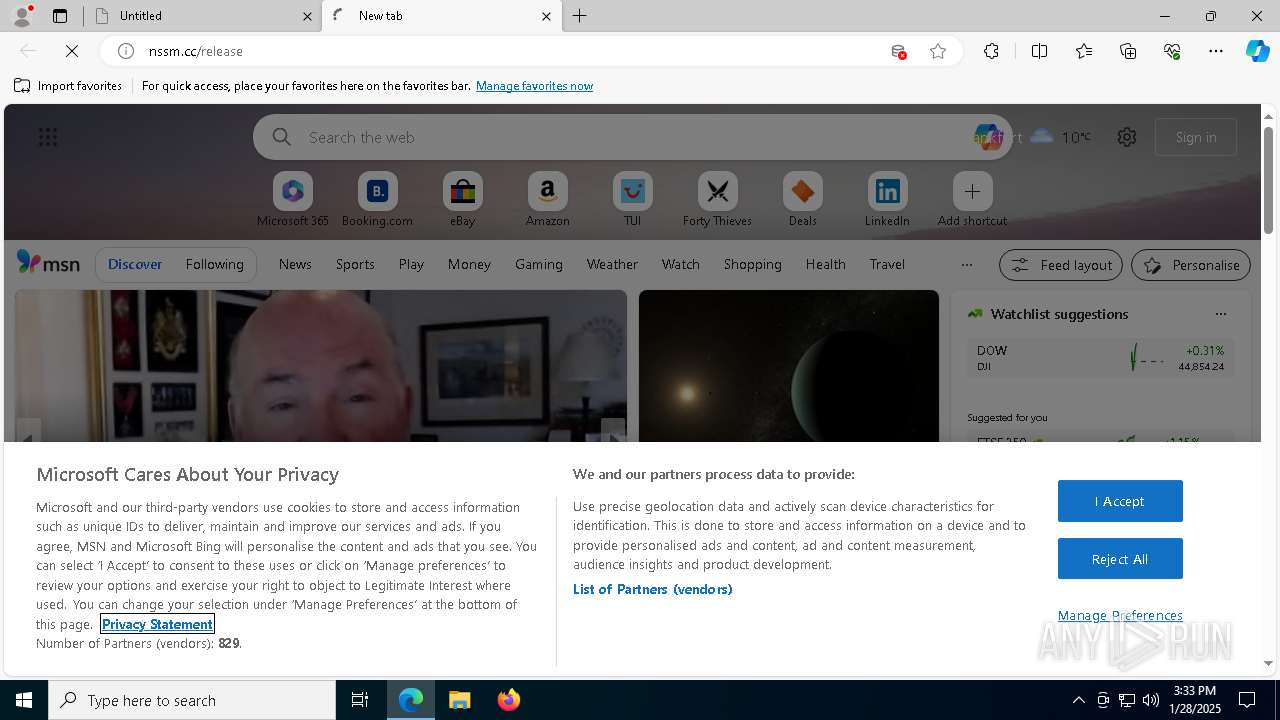Viewport: 1280px width, 720px height.
Task: Switch to the Untitled tab
Action: [200, 16]
